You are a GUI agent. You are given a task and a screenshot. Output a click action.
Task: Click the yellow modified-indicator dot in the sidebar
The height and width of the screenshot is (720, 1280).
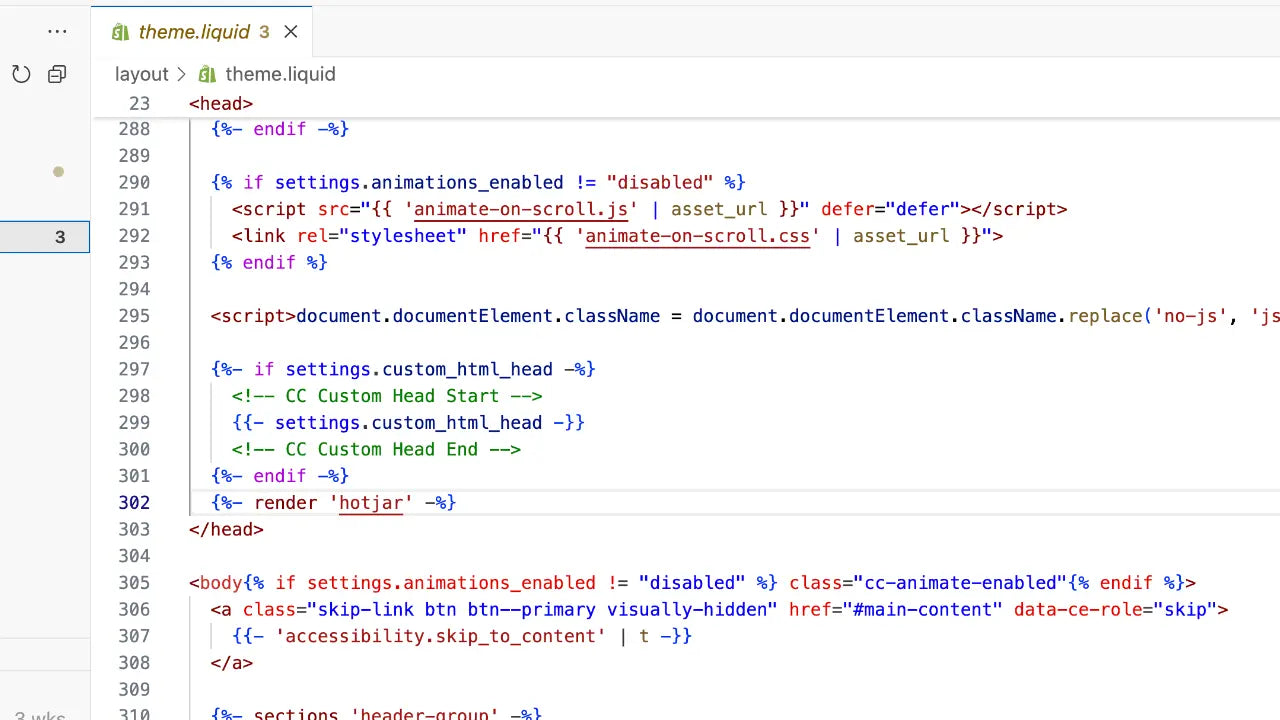(58, 171)
